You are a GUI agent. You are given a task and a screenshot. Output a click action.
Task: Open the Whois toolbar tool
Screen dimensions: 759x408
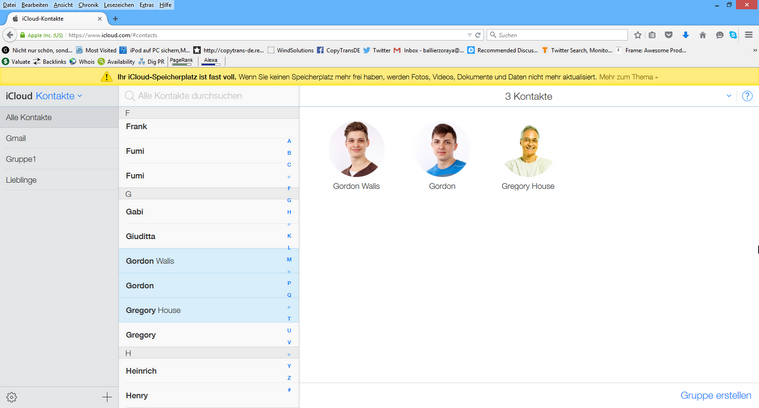click(82, 61)
